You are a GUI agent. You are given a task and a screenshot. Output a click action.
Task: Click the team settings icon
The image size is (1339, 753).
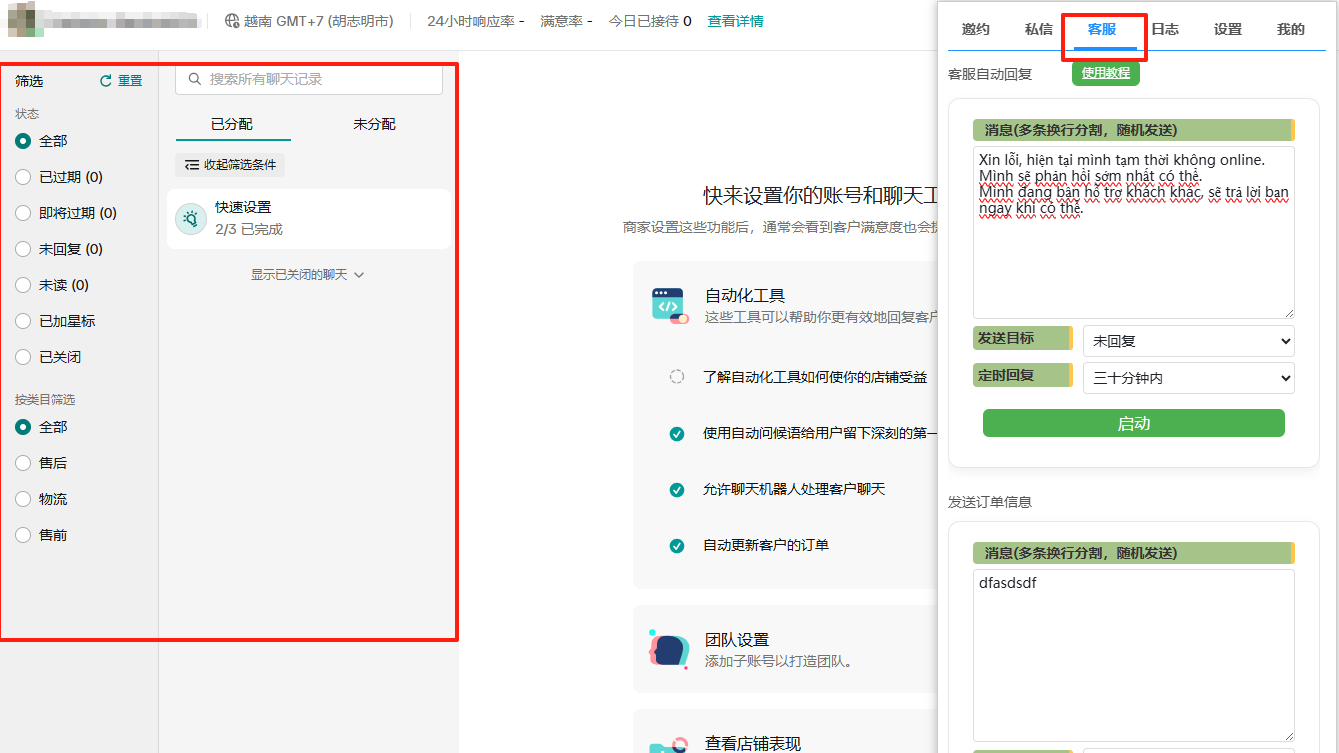pos(669,649)
